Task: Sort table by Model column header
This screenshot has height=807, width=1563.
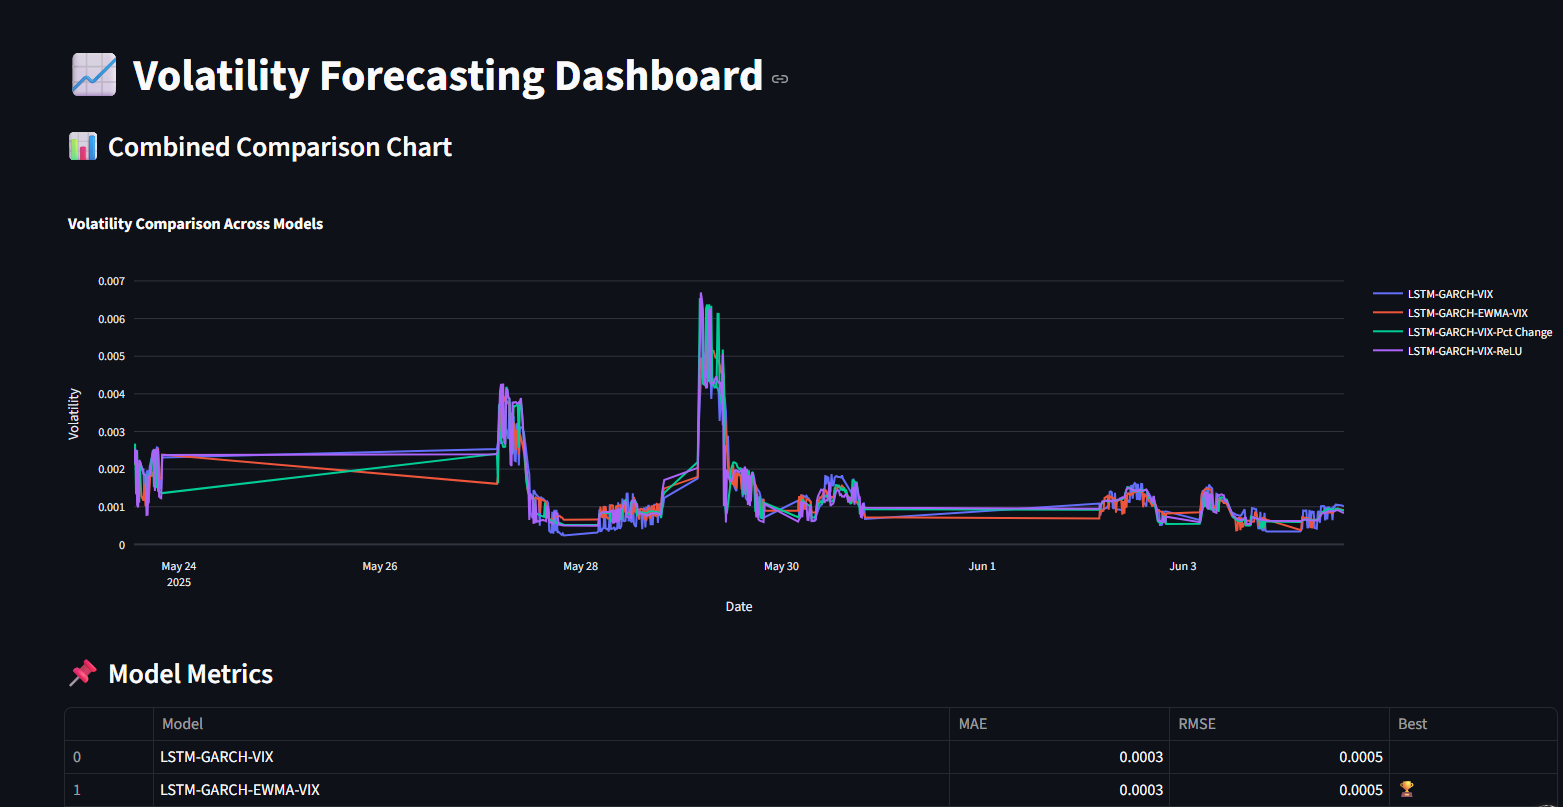Action: coord(551,724)
